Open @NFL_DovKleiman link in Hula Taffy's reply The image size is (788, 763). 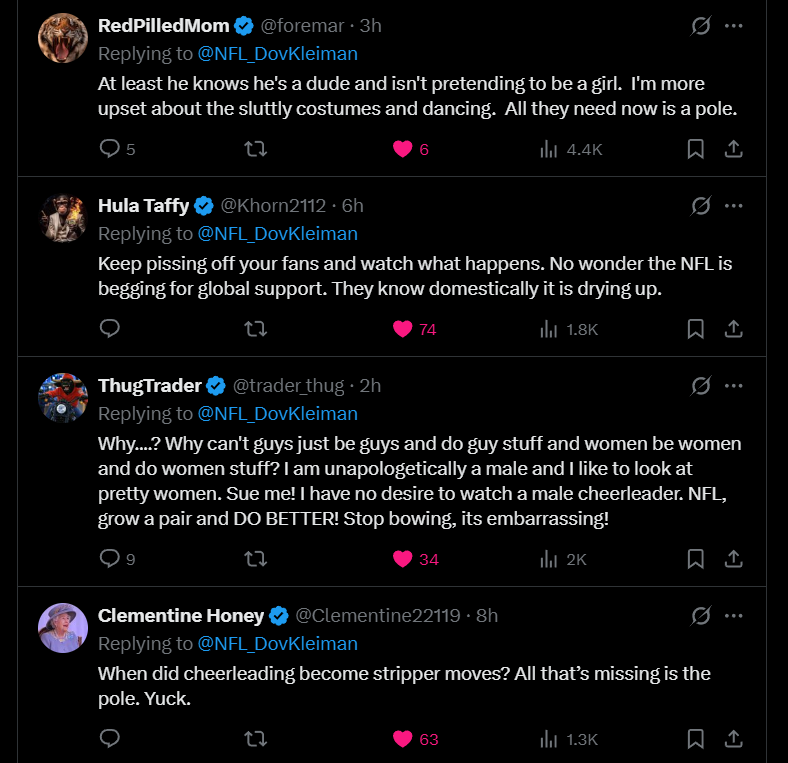click(x=277, y=233)
